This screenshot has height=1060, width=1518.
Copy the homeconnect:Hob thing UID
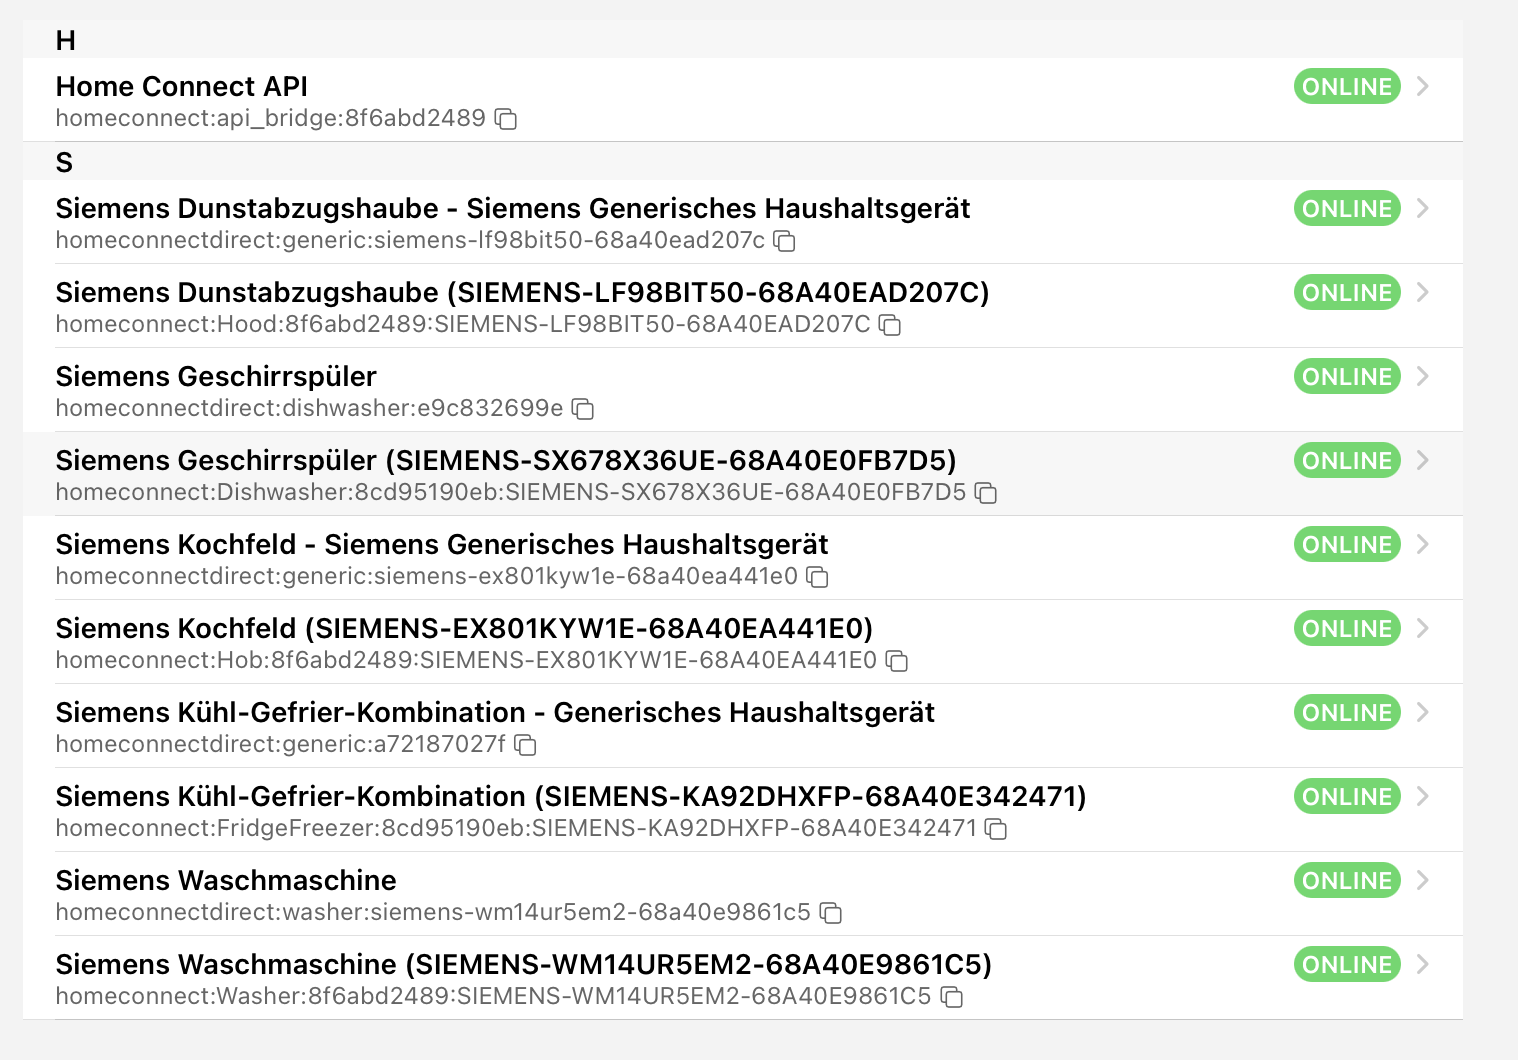click(897, 661)
